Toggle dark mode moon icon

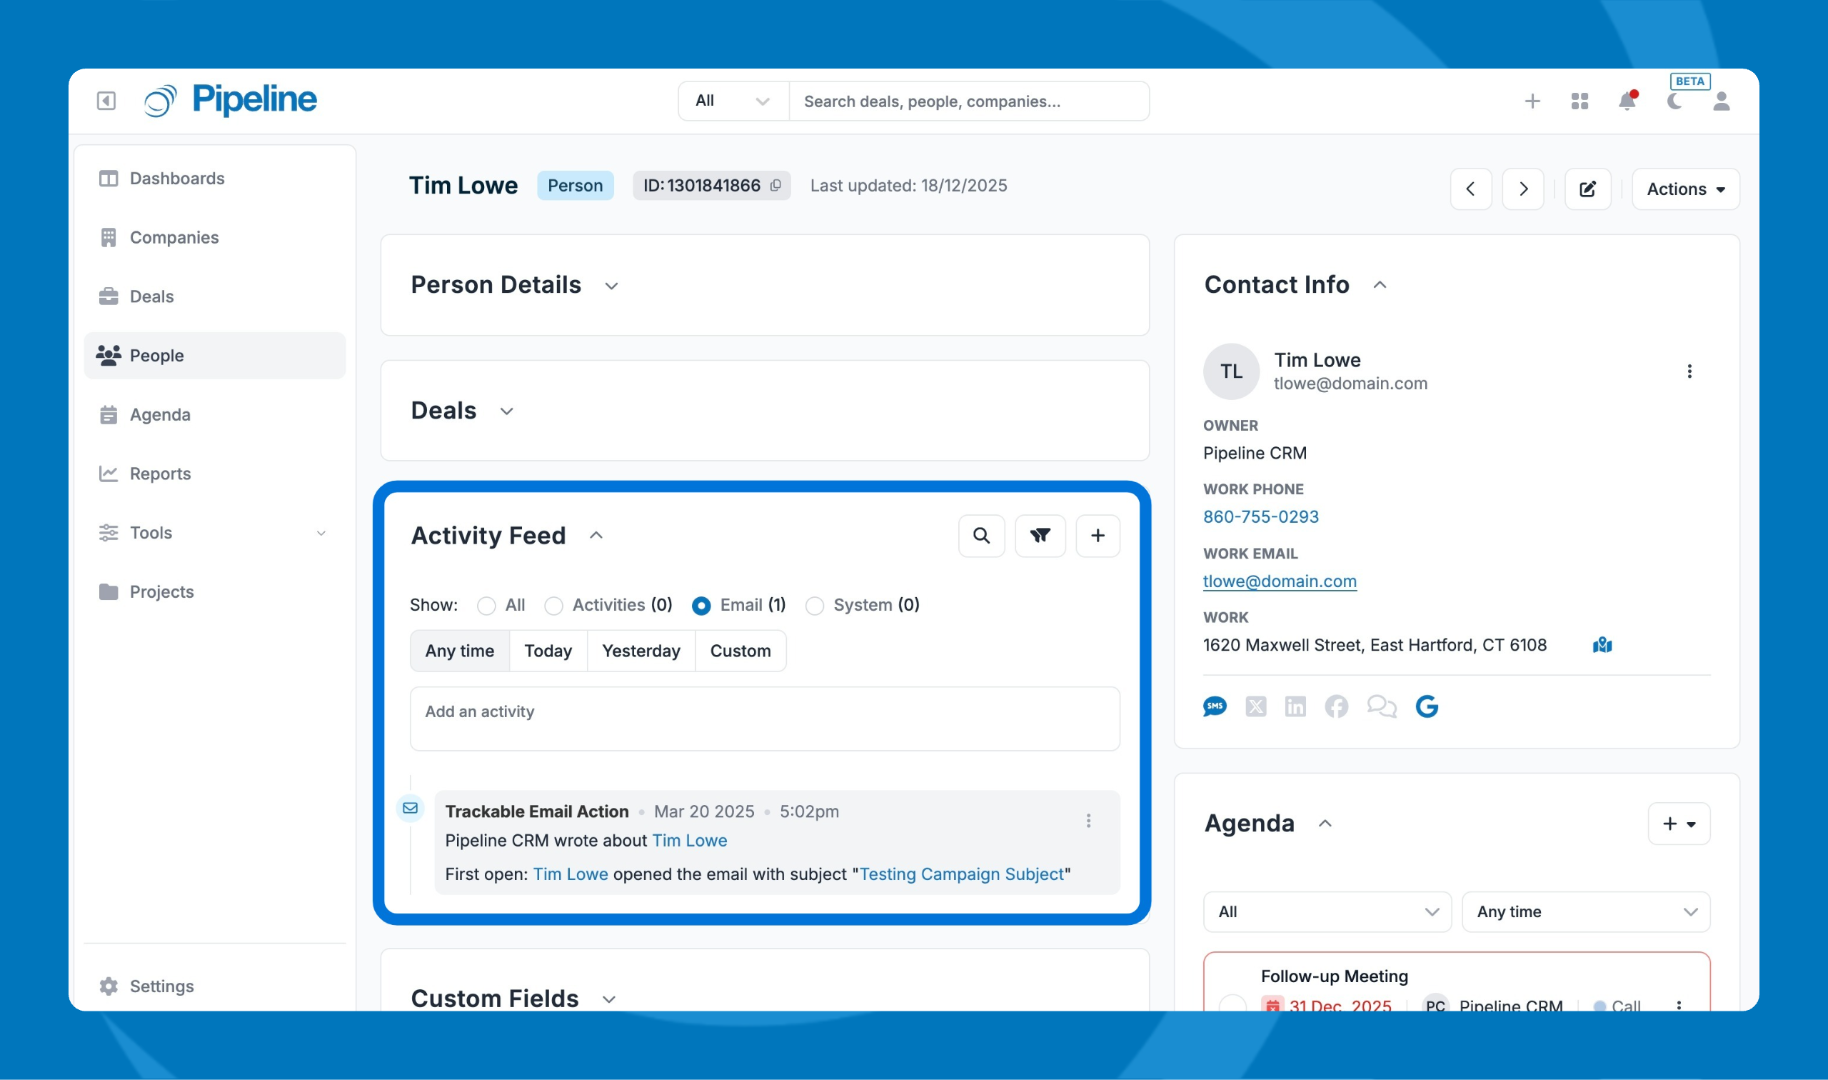pyautogui.click(x=1674, y=101)
